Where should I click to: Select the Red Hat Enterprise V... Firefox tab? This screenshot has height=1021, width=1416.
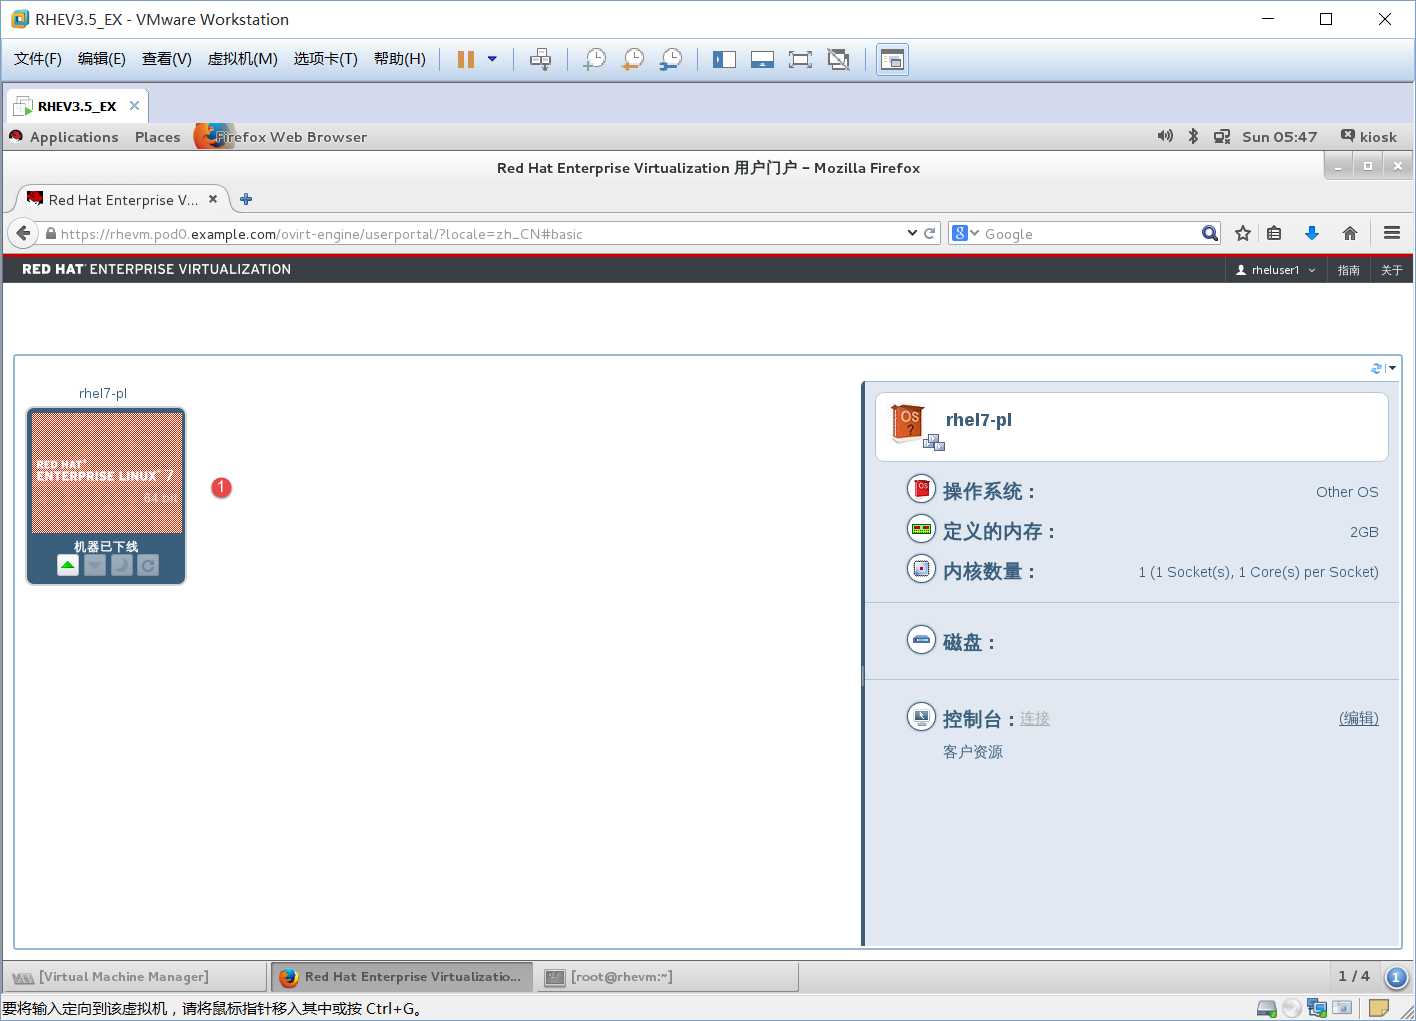pyautogui.click(x=123, y=200)
